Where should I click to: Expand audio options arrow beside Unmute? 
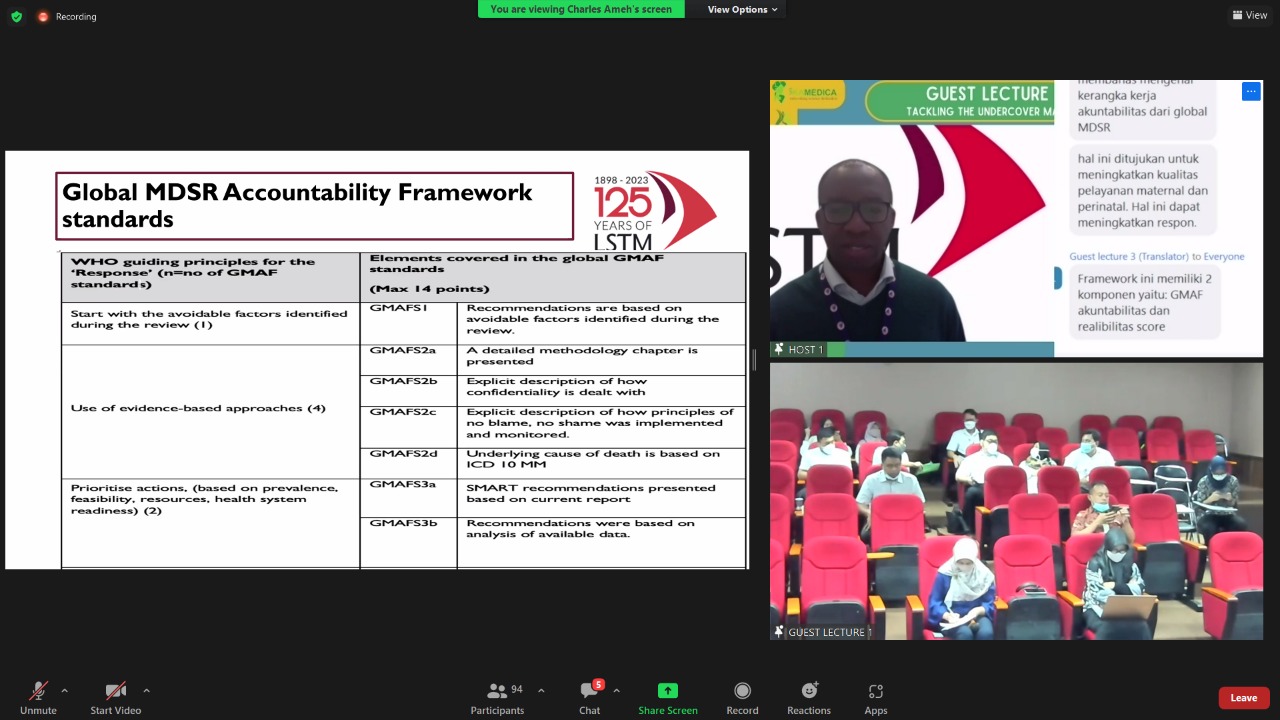[x=64, y=690]
